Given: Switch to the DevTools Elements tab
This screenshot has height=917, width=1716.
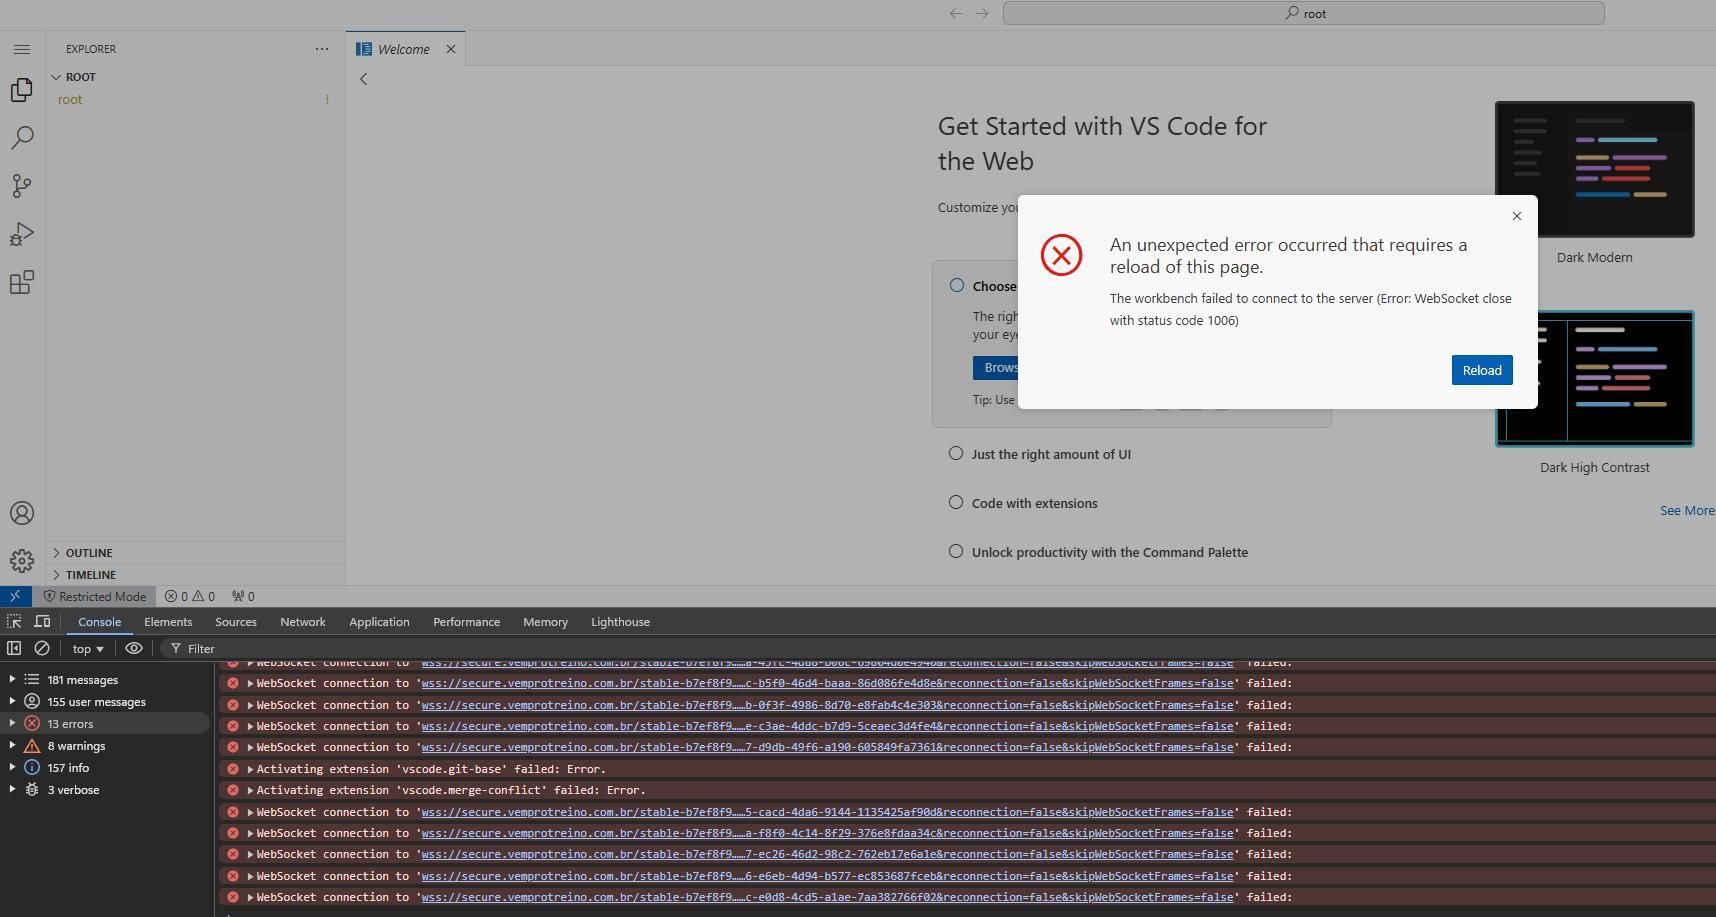Looking at the screenshot, I should point(168,622).
